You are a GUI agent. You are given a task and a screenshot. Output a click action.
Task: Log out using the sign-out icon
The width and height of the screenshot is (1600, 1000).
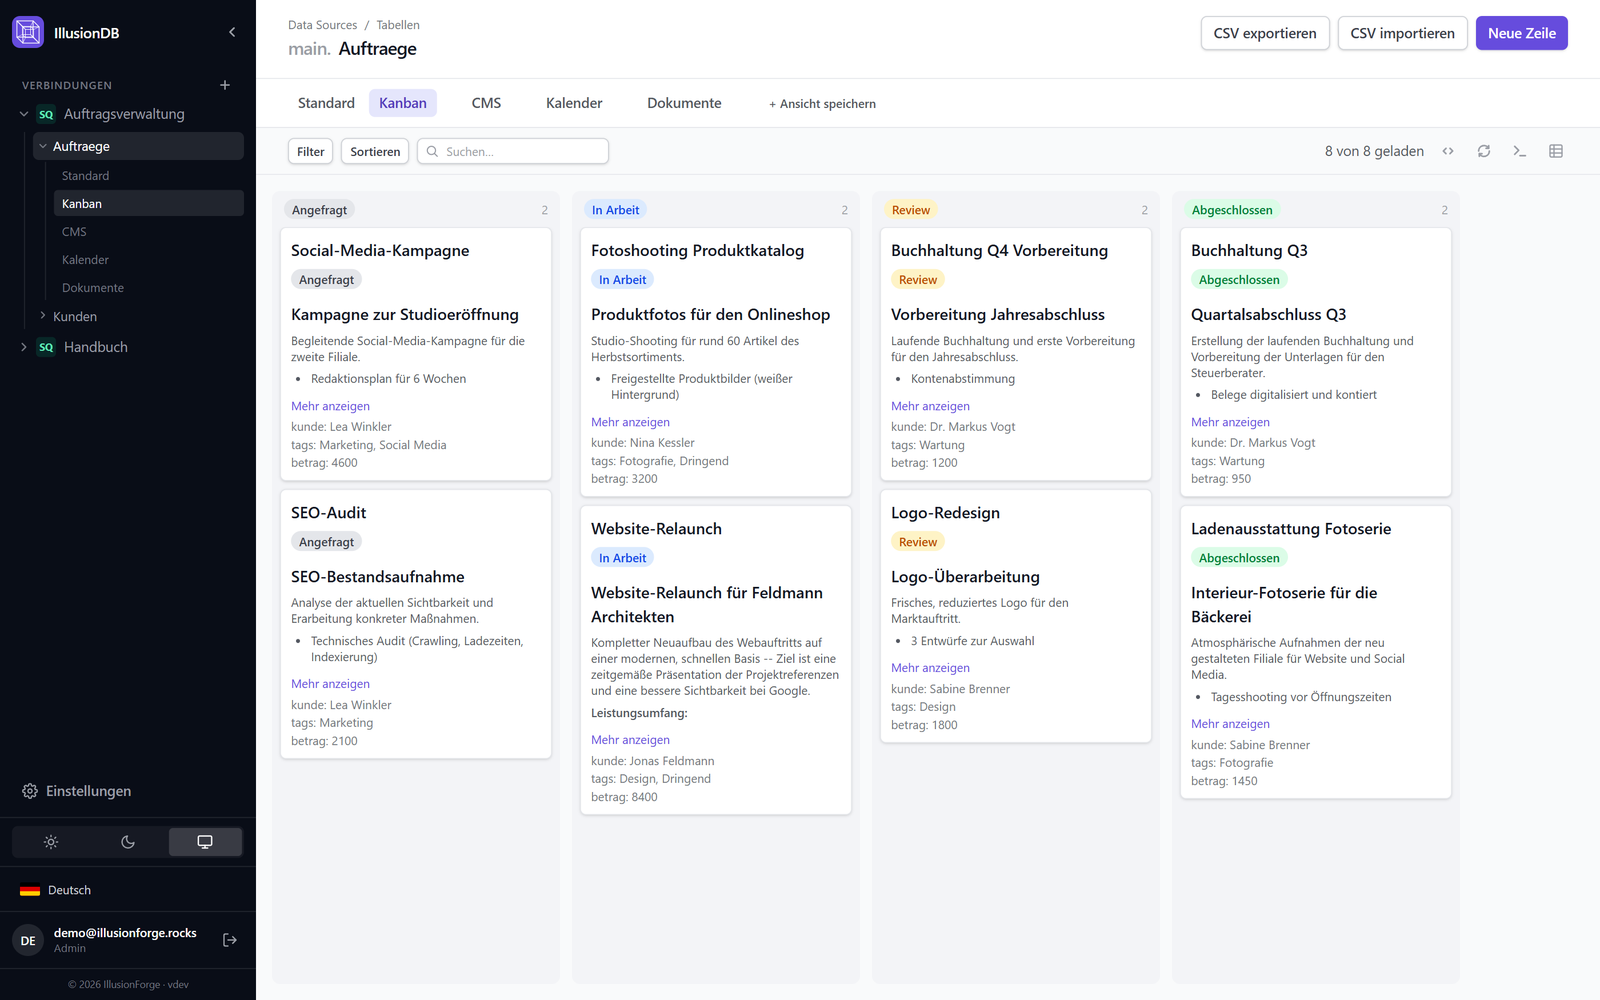click(230, 940)
